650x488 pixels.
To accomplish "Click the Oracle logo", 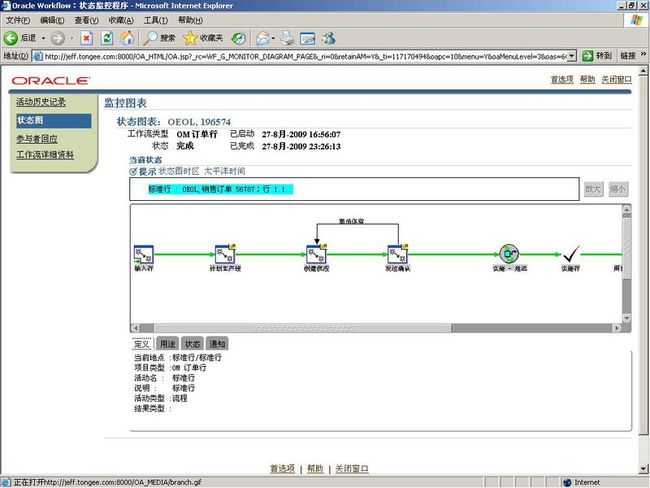I will click(x=51, y=81).
